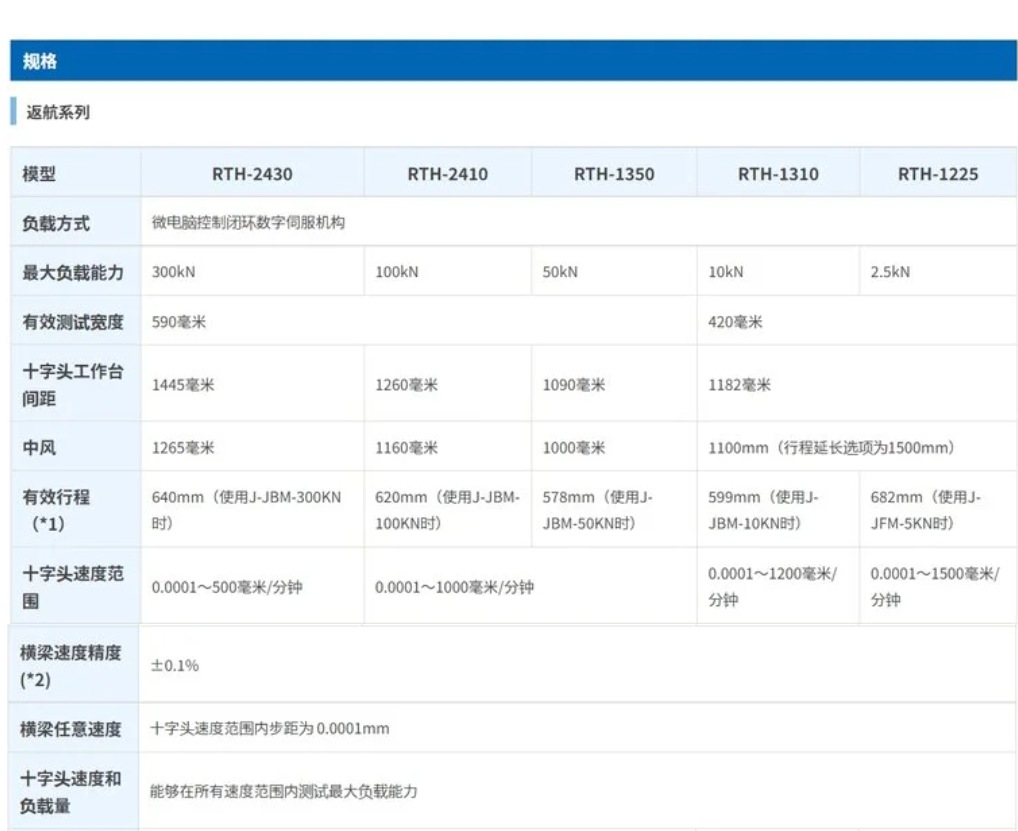Click the RTH-1350 column header
1018x831 pixels.
[x=614, y=174]
